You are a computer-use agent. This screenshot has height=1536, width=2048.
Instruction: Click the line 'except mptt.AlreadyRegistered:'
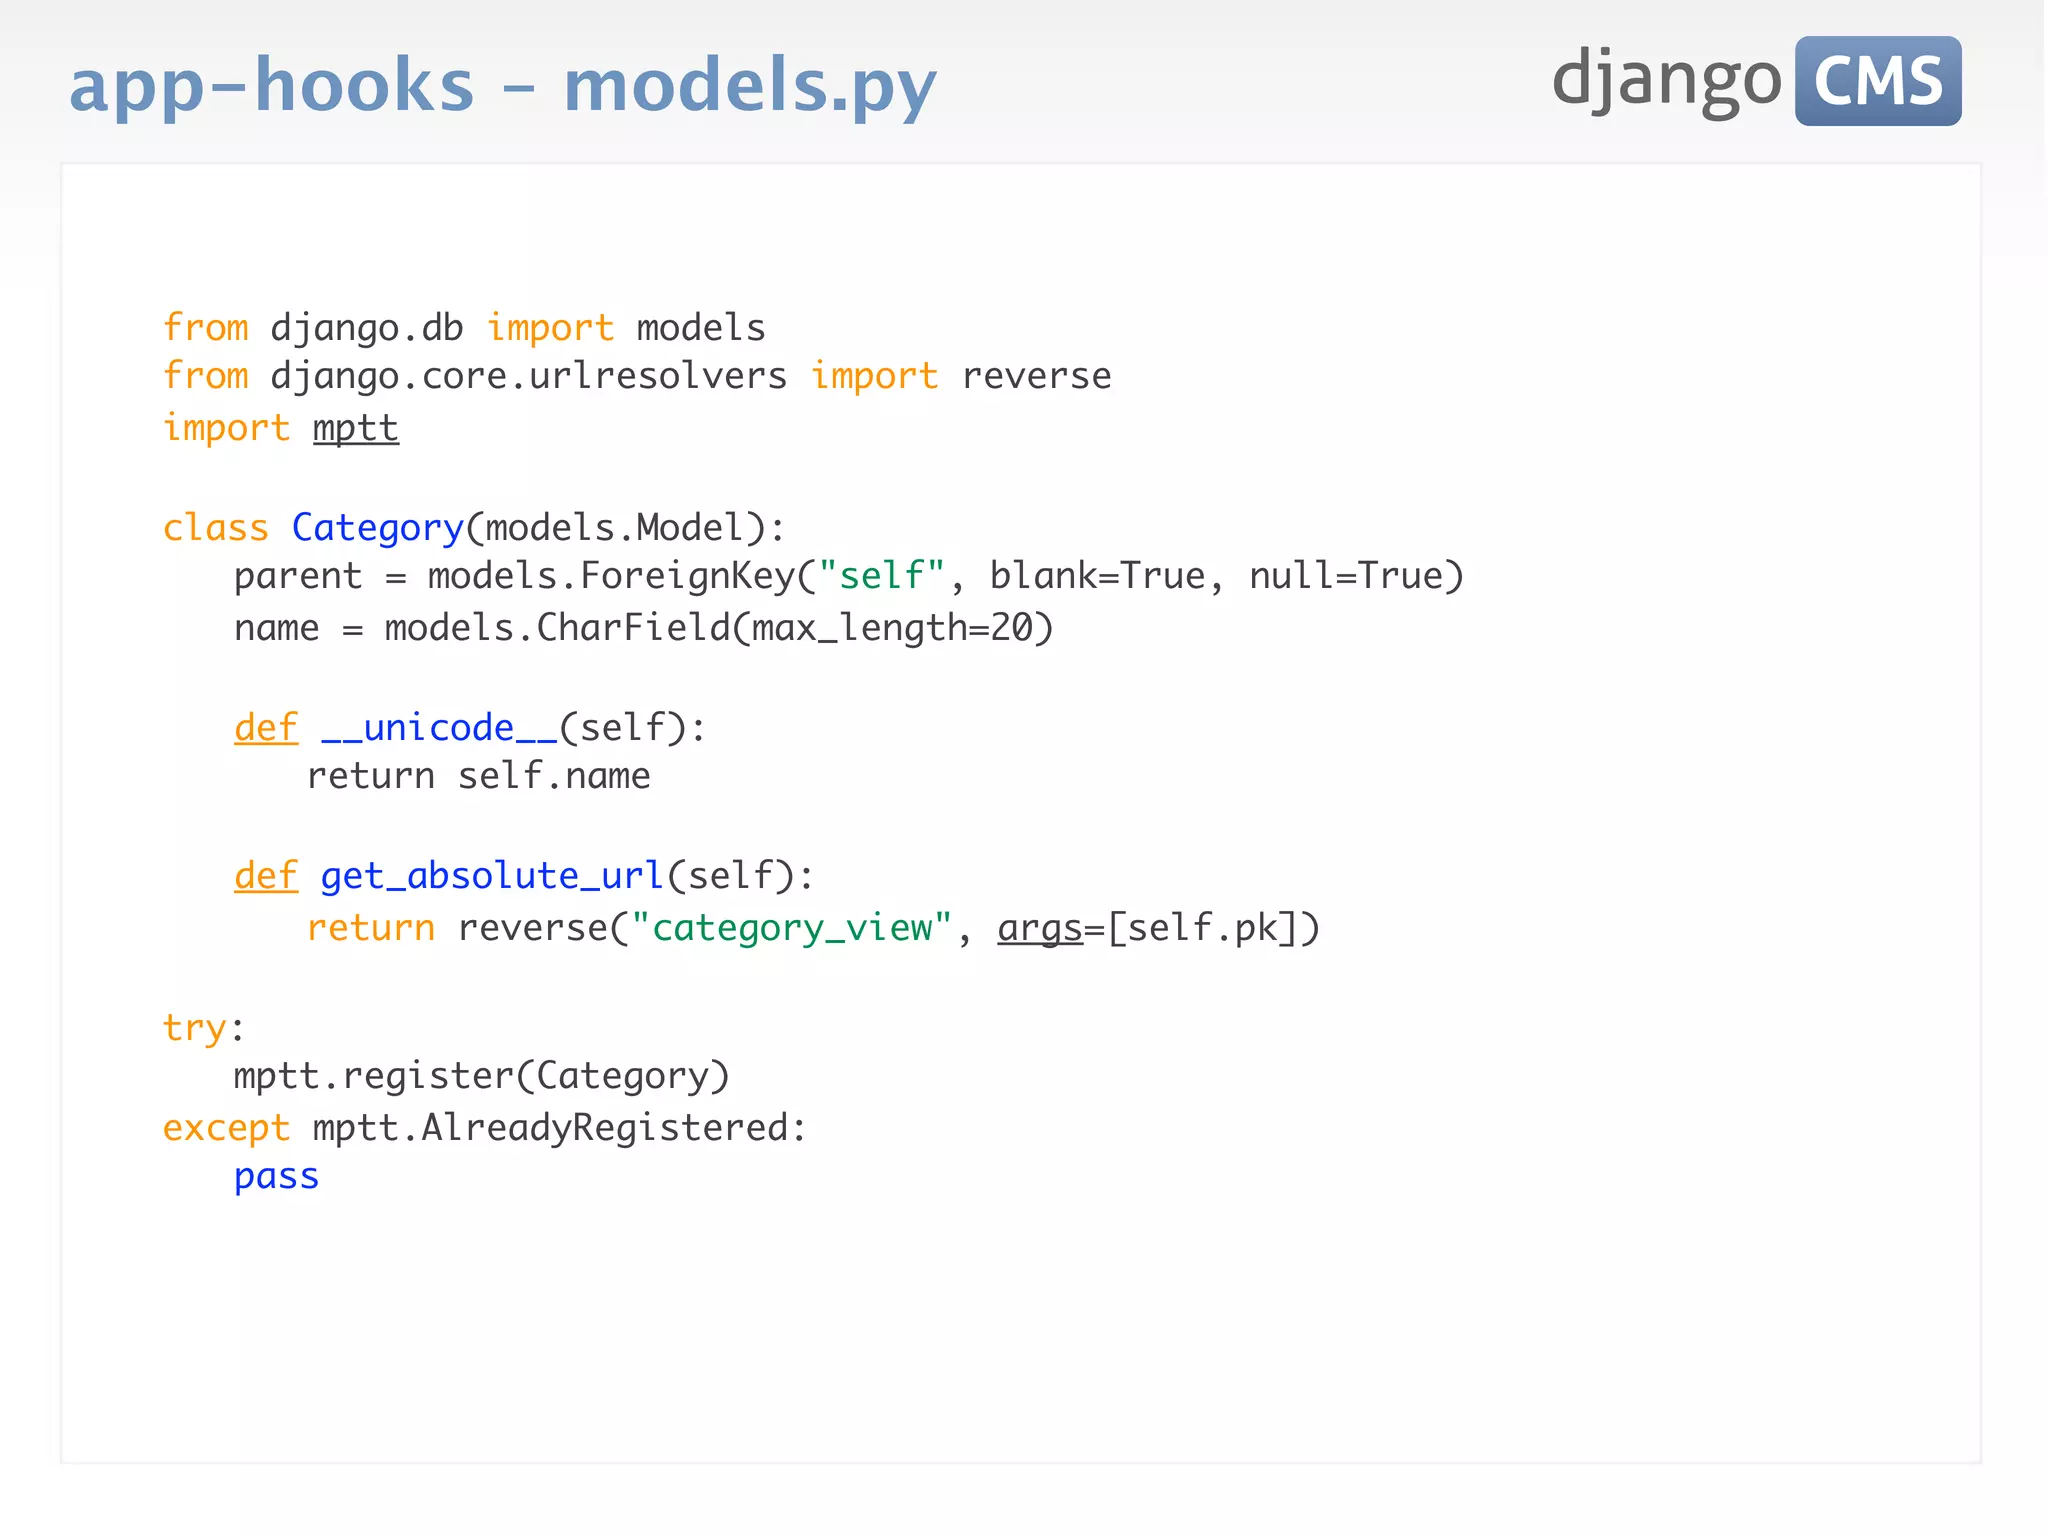tap(485, 1128)
